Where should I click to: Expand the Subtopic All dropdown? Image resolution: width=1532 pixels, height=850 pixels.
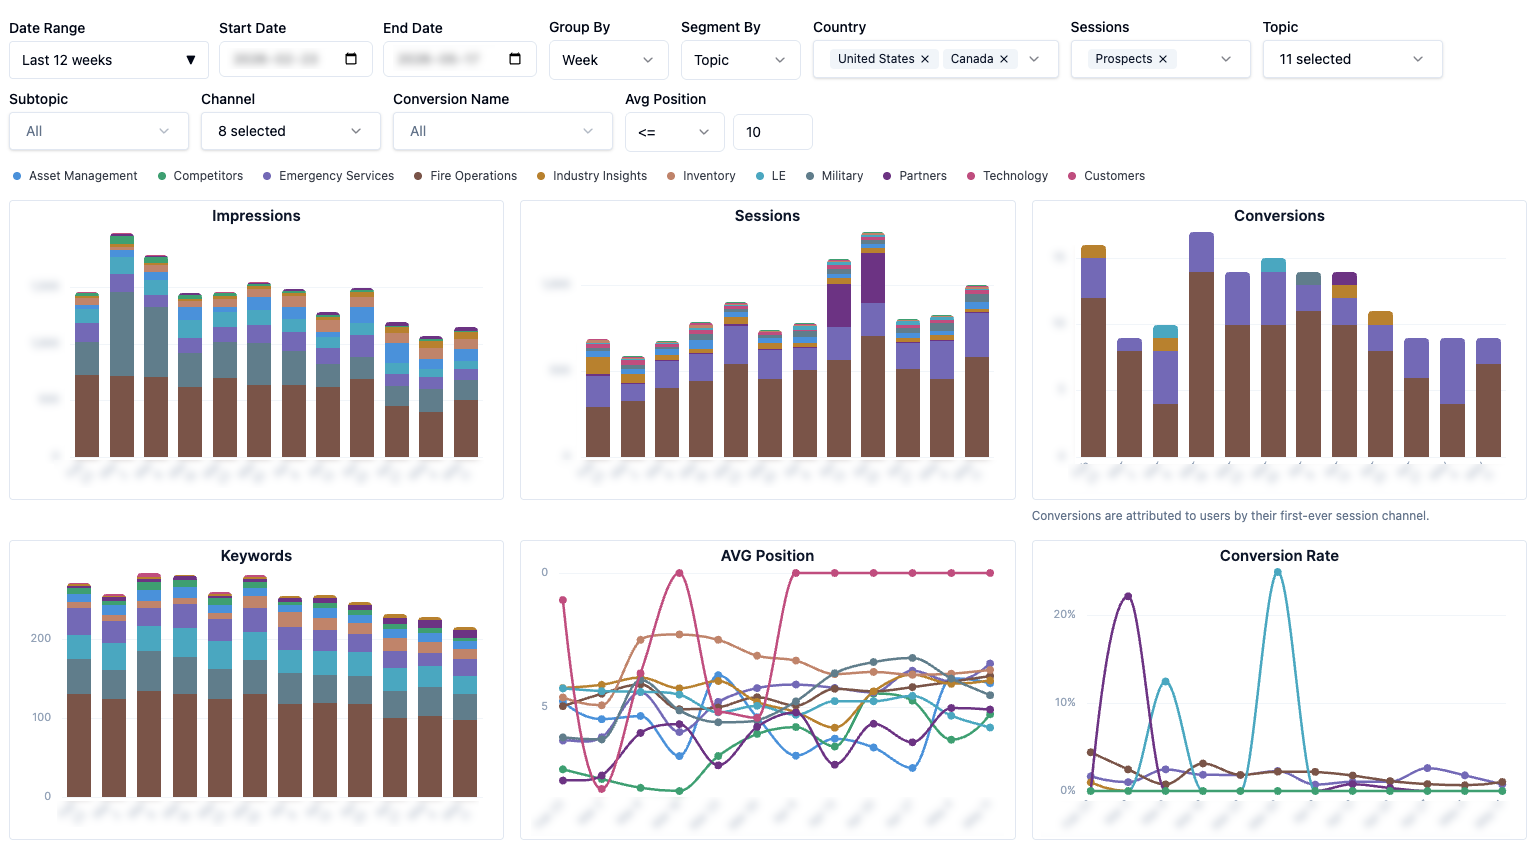(x=99, y=131)
